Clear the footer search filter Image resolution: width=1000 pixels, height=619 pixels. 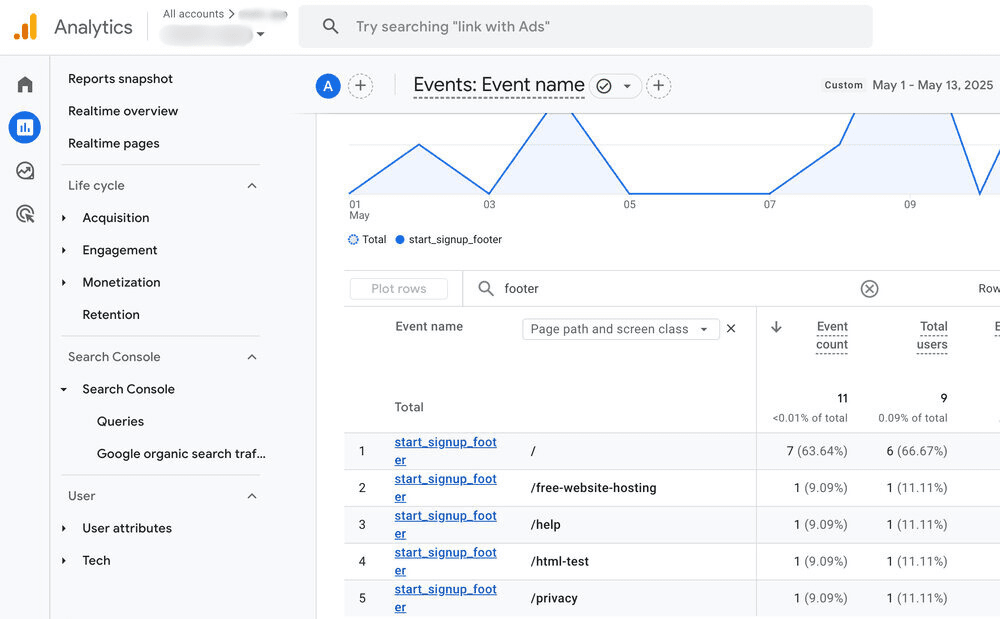[x=869, y=289]
